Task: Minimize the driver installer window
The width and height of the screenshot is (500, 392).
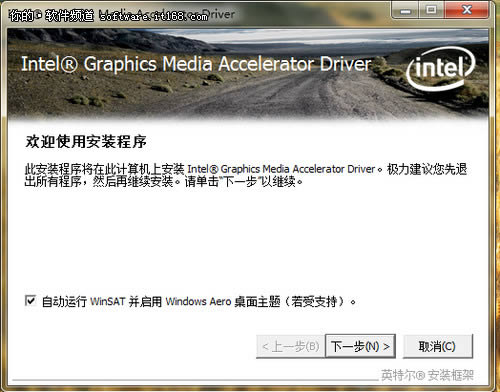Action: (x=405, y=10)
